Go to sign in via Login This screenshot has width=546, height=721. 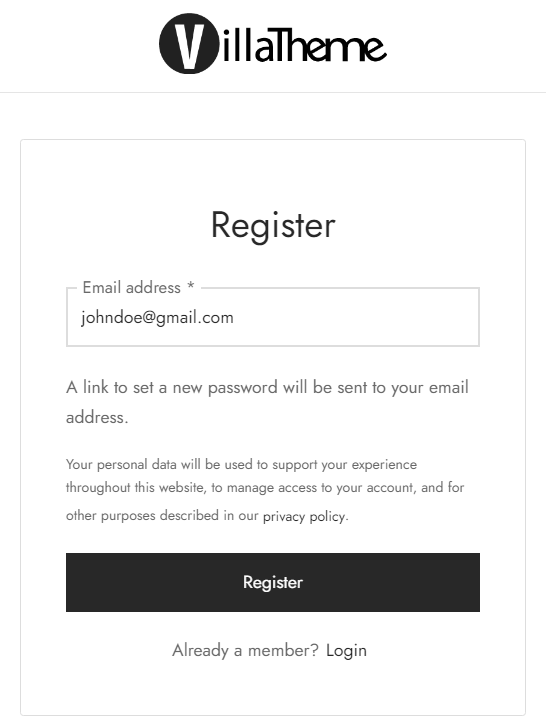tap(346, 651)
